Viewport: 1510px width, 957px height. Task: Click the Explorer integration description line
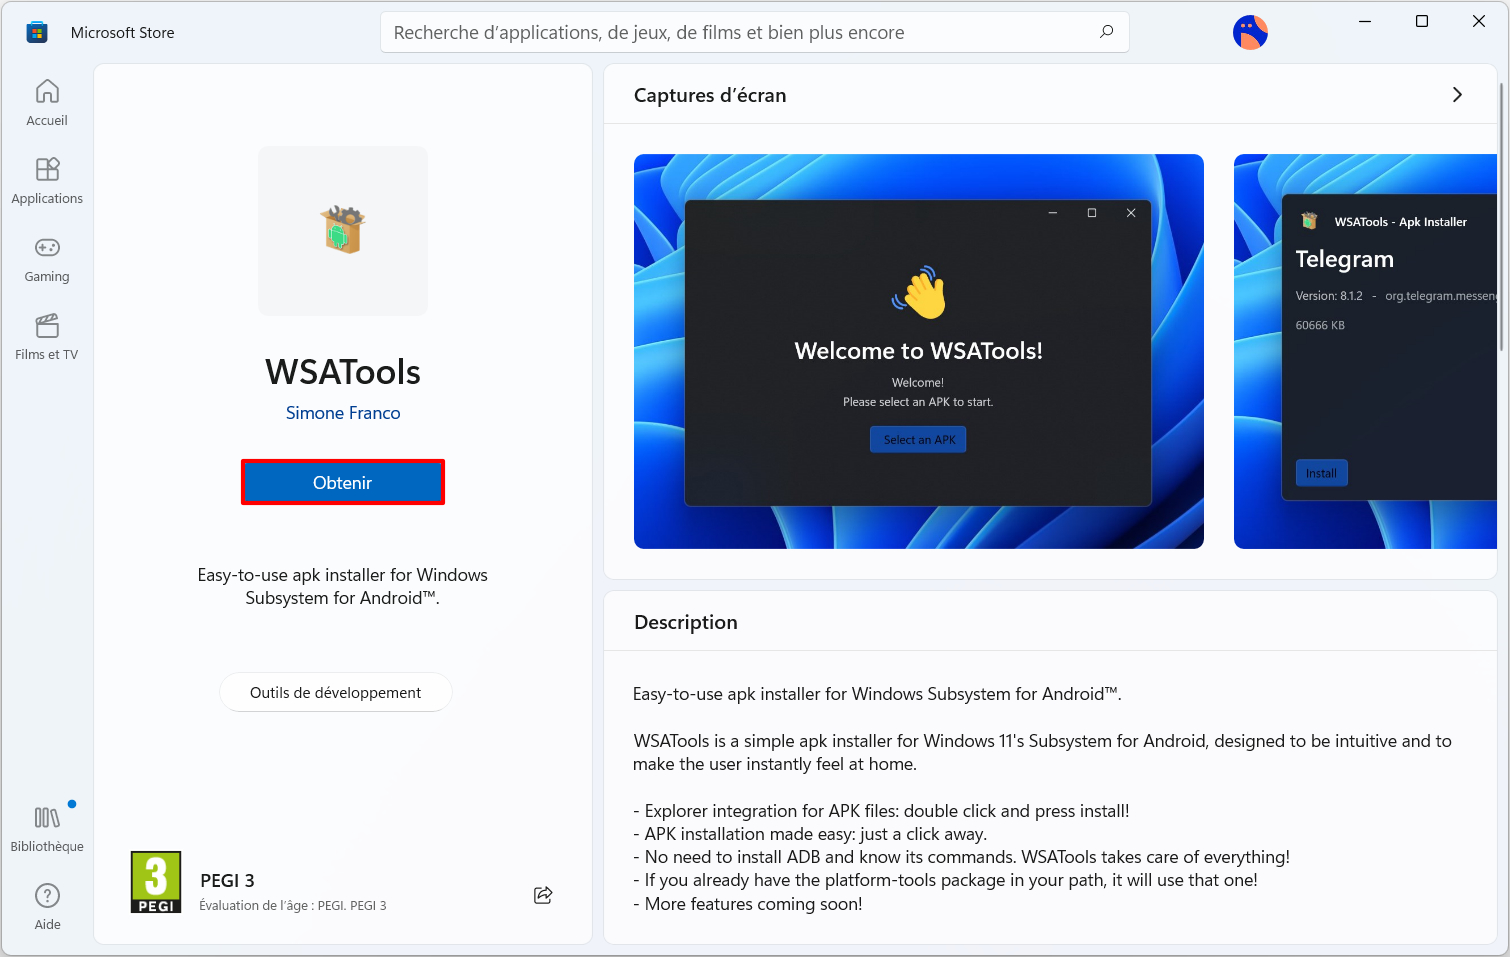click(881, 811)
